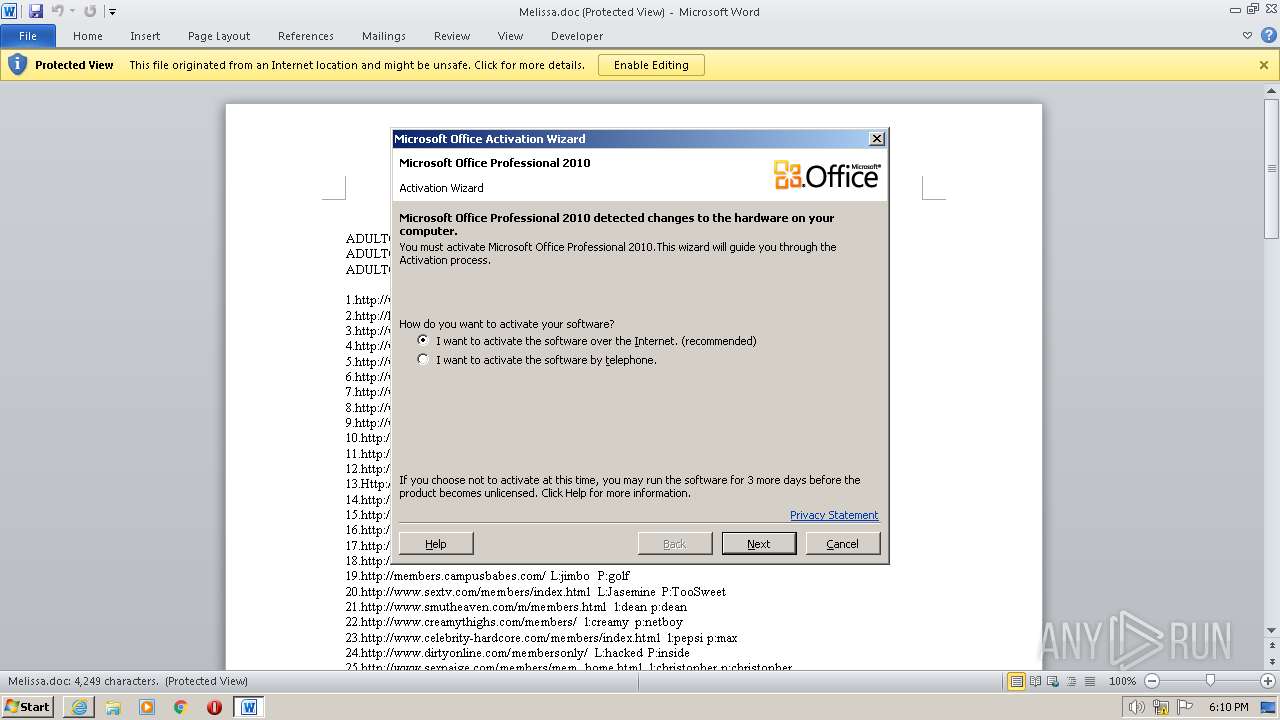Click the Redo/Repeat icon in the title bar
The height and width of the screenshot is (720, 1280).
point(90,11)
